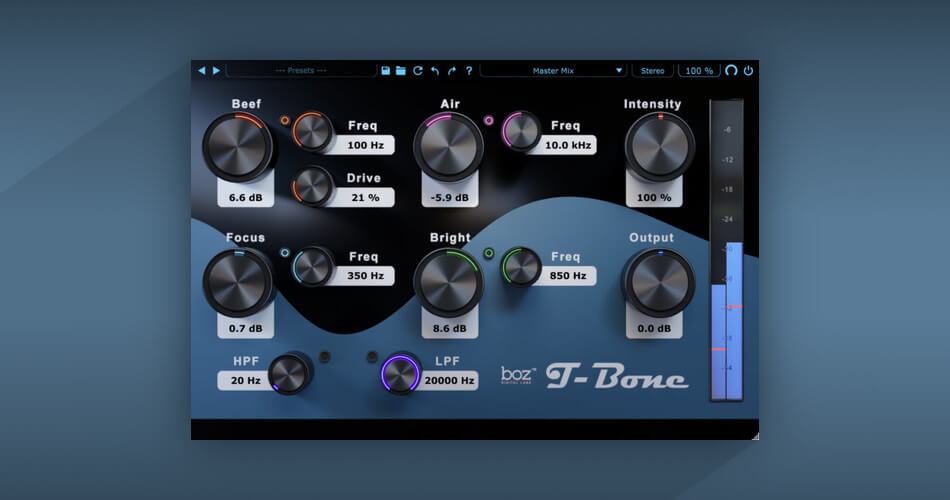Click the output level meter
The height and width of the screenshot is (500, 950).
[x=726, y=250]
